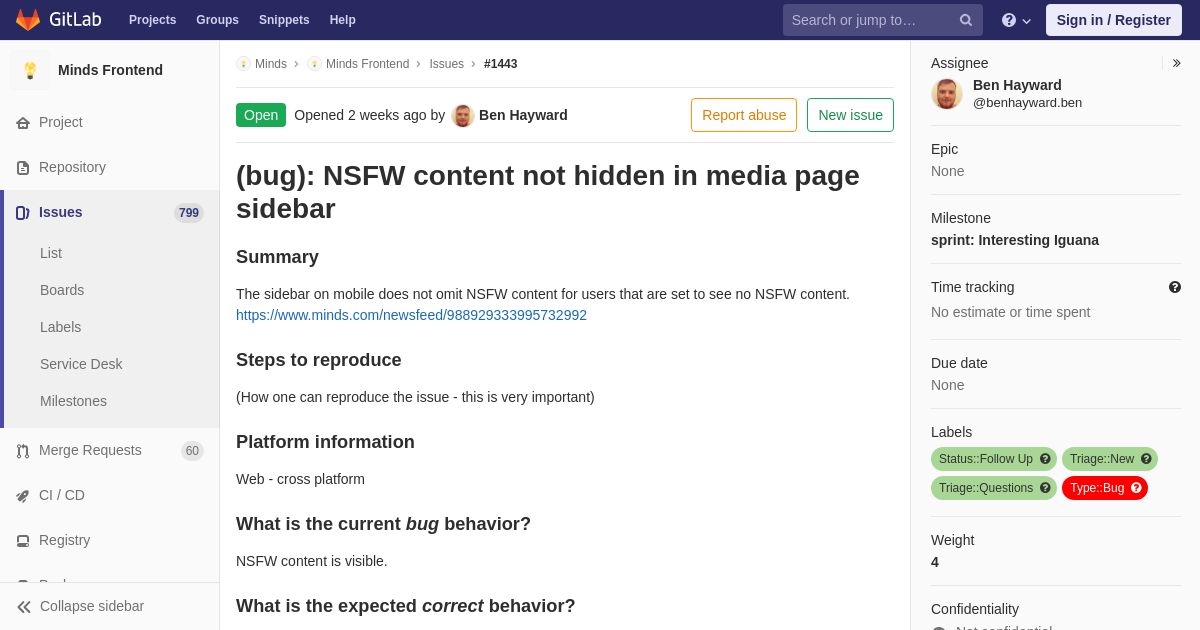Click help icon on Status::Follow Up label
The image size is (1200, 630).
point(1045,459)
